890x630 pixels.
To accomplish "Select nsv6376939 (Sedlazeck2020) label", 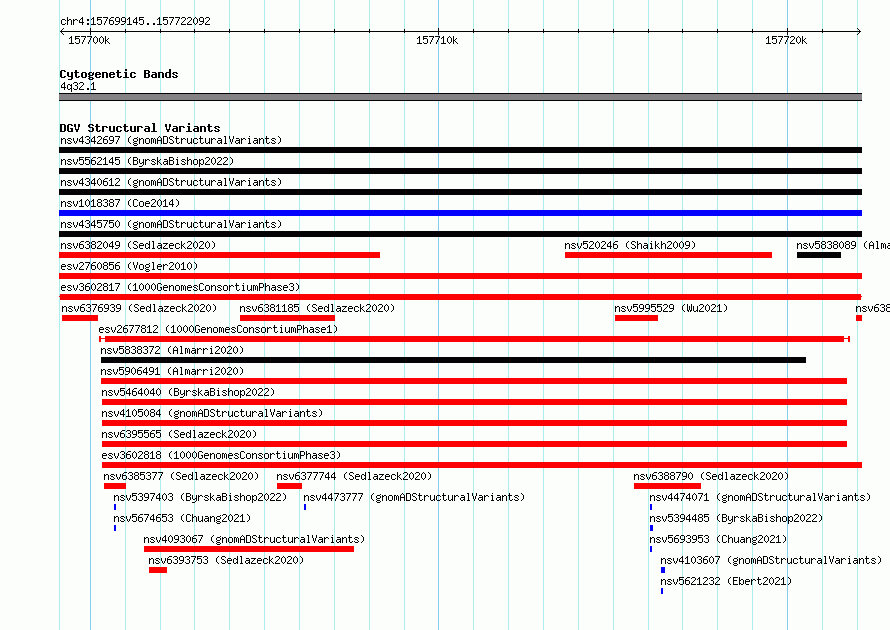I will 139,308.
